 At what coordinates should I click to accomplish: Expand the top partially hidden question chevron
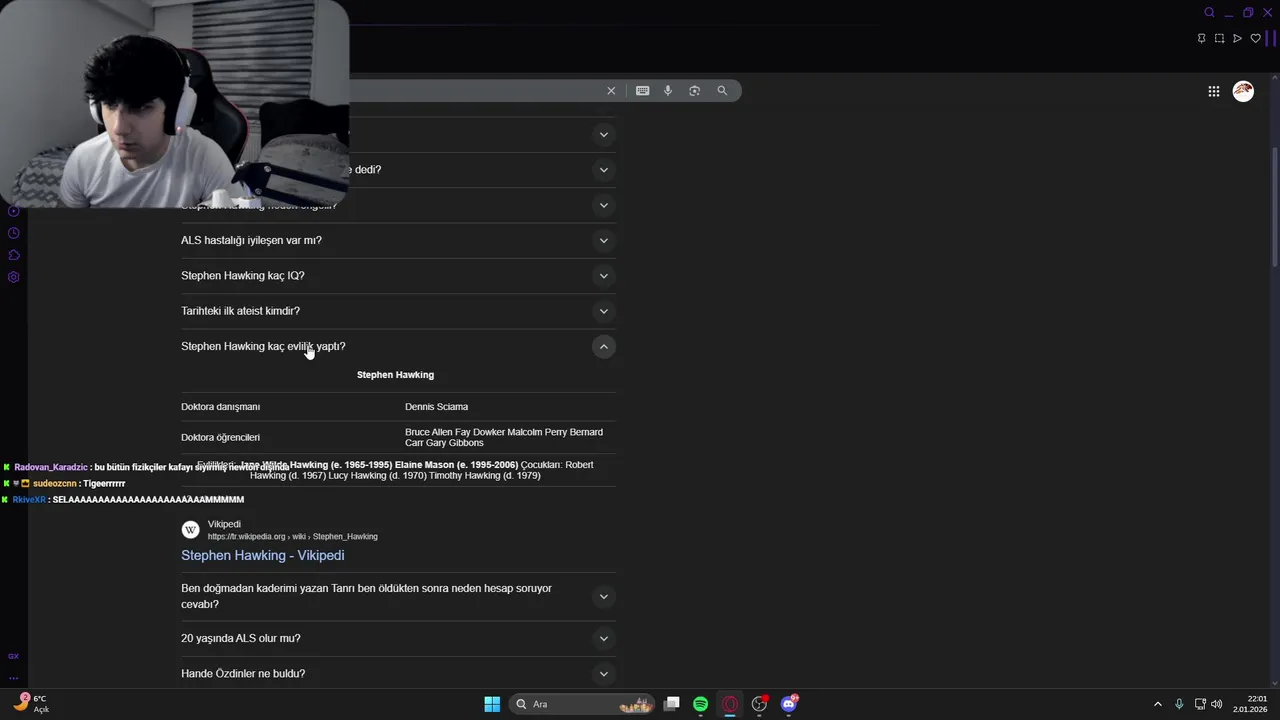point(603,134)
